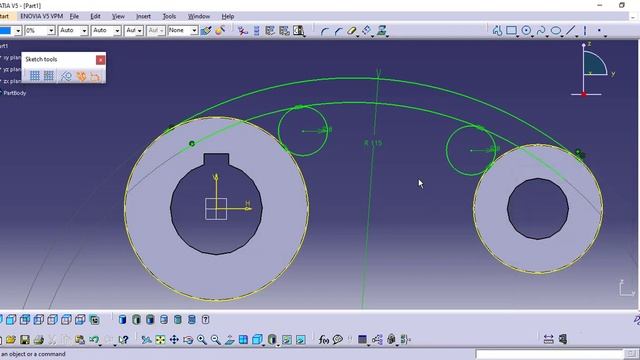
Task: Open the Help menu
Action: coord(228,16)
